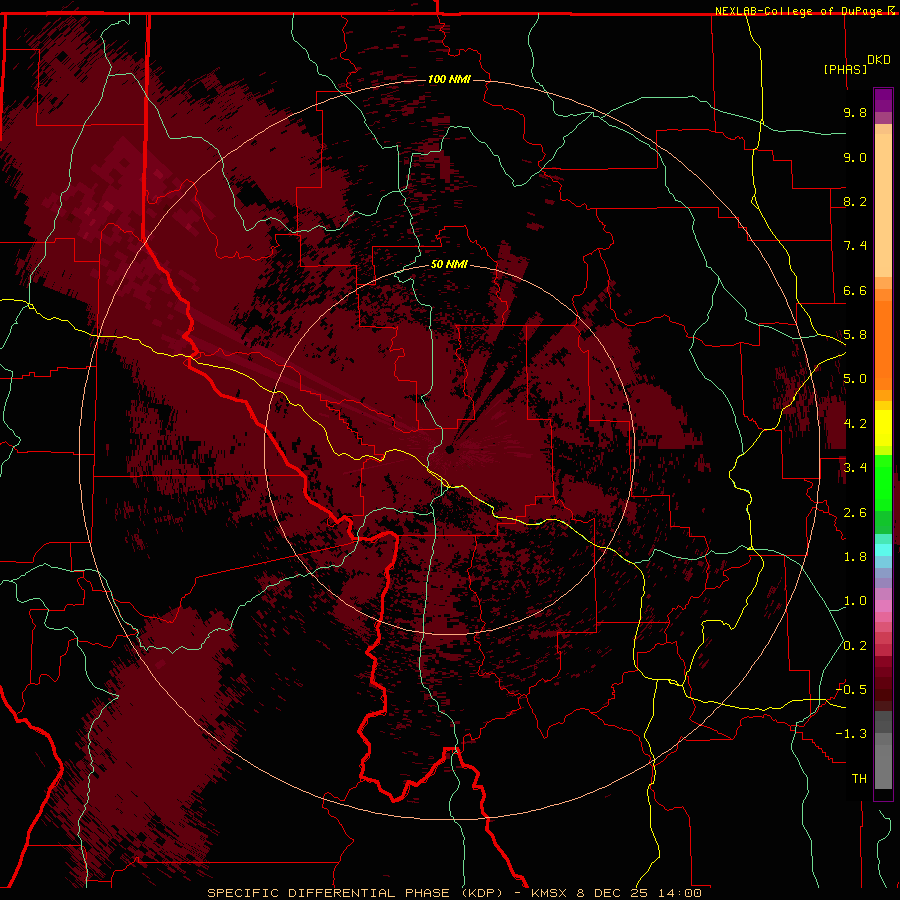This screenshot has height=900, width=900.
Task: Click the 100 NMI range ring label
Action: (x=449, y=79)
